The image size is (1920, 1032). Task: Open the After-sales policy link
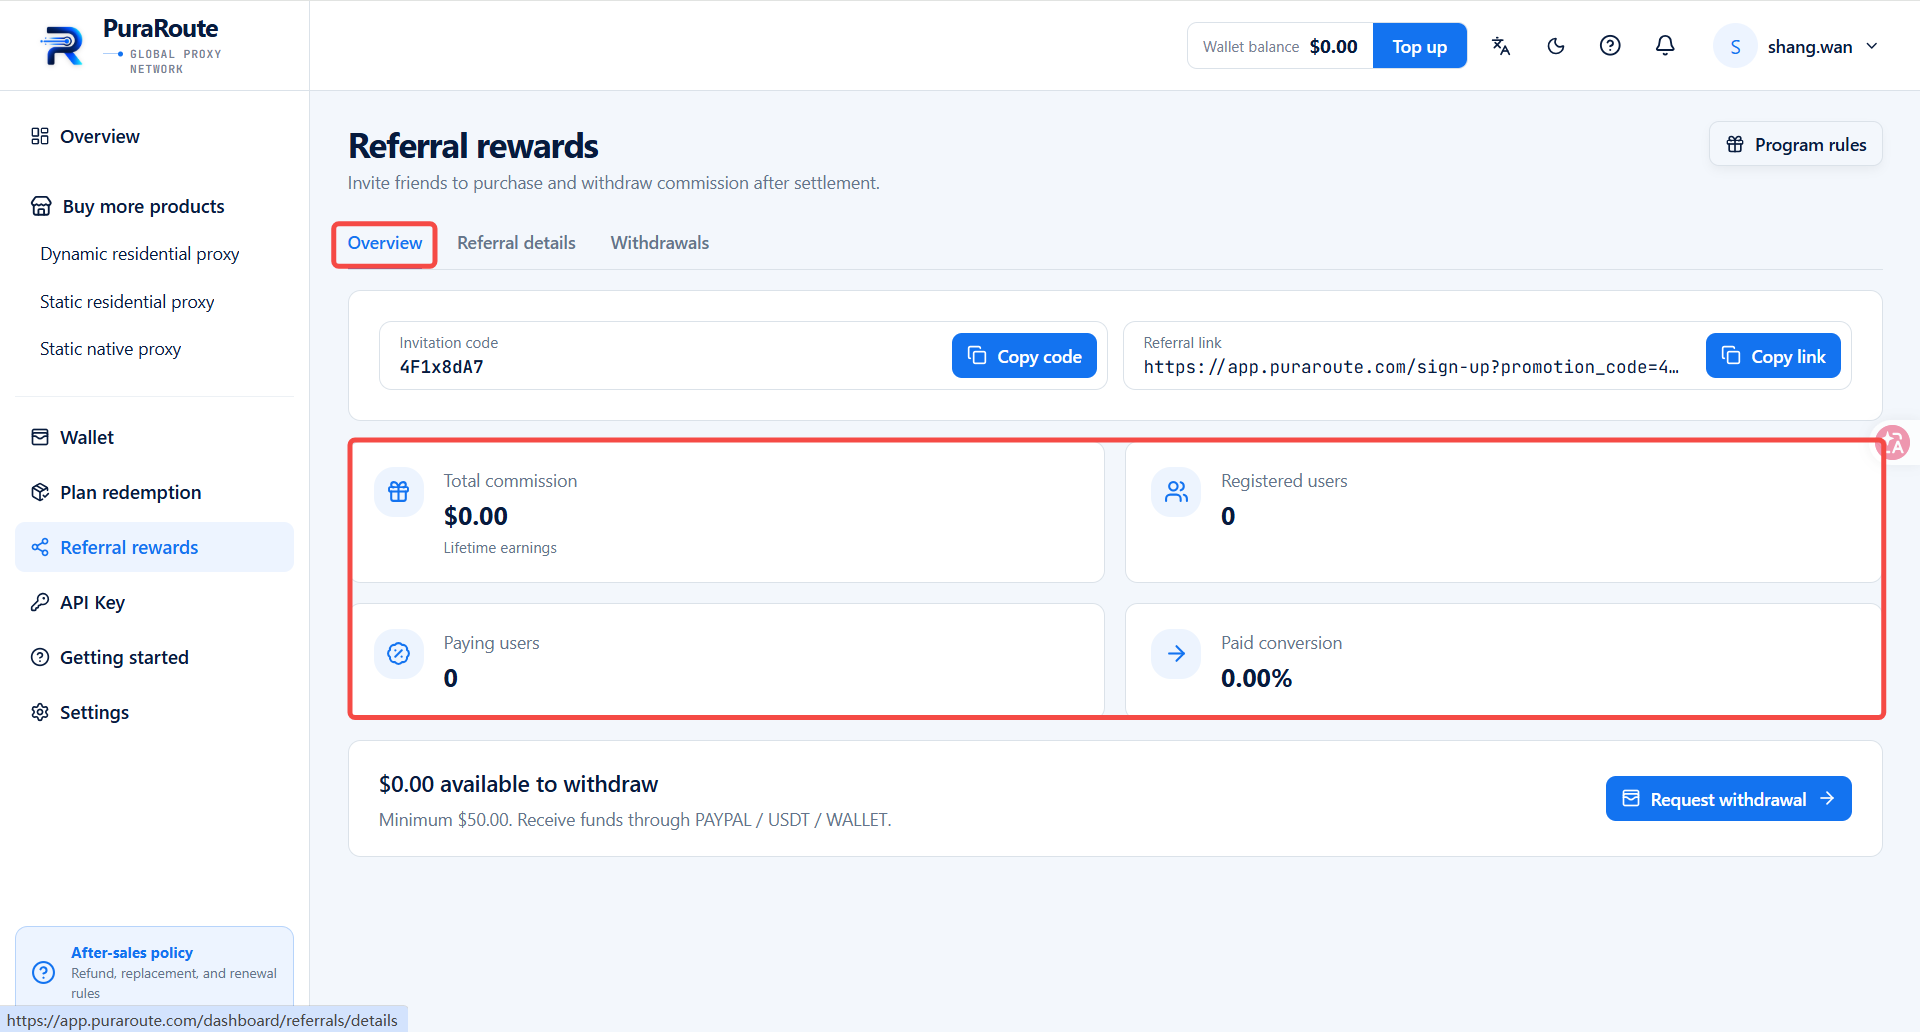132,953
